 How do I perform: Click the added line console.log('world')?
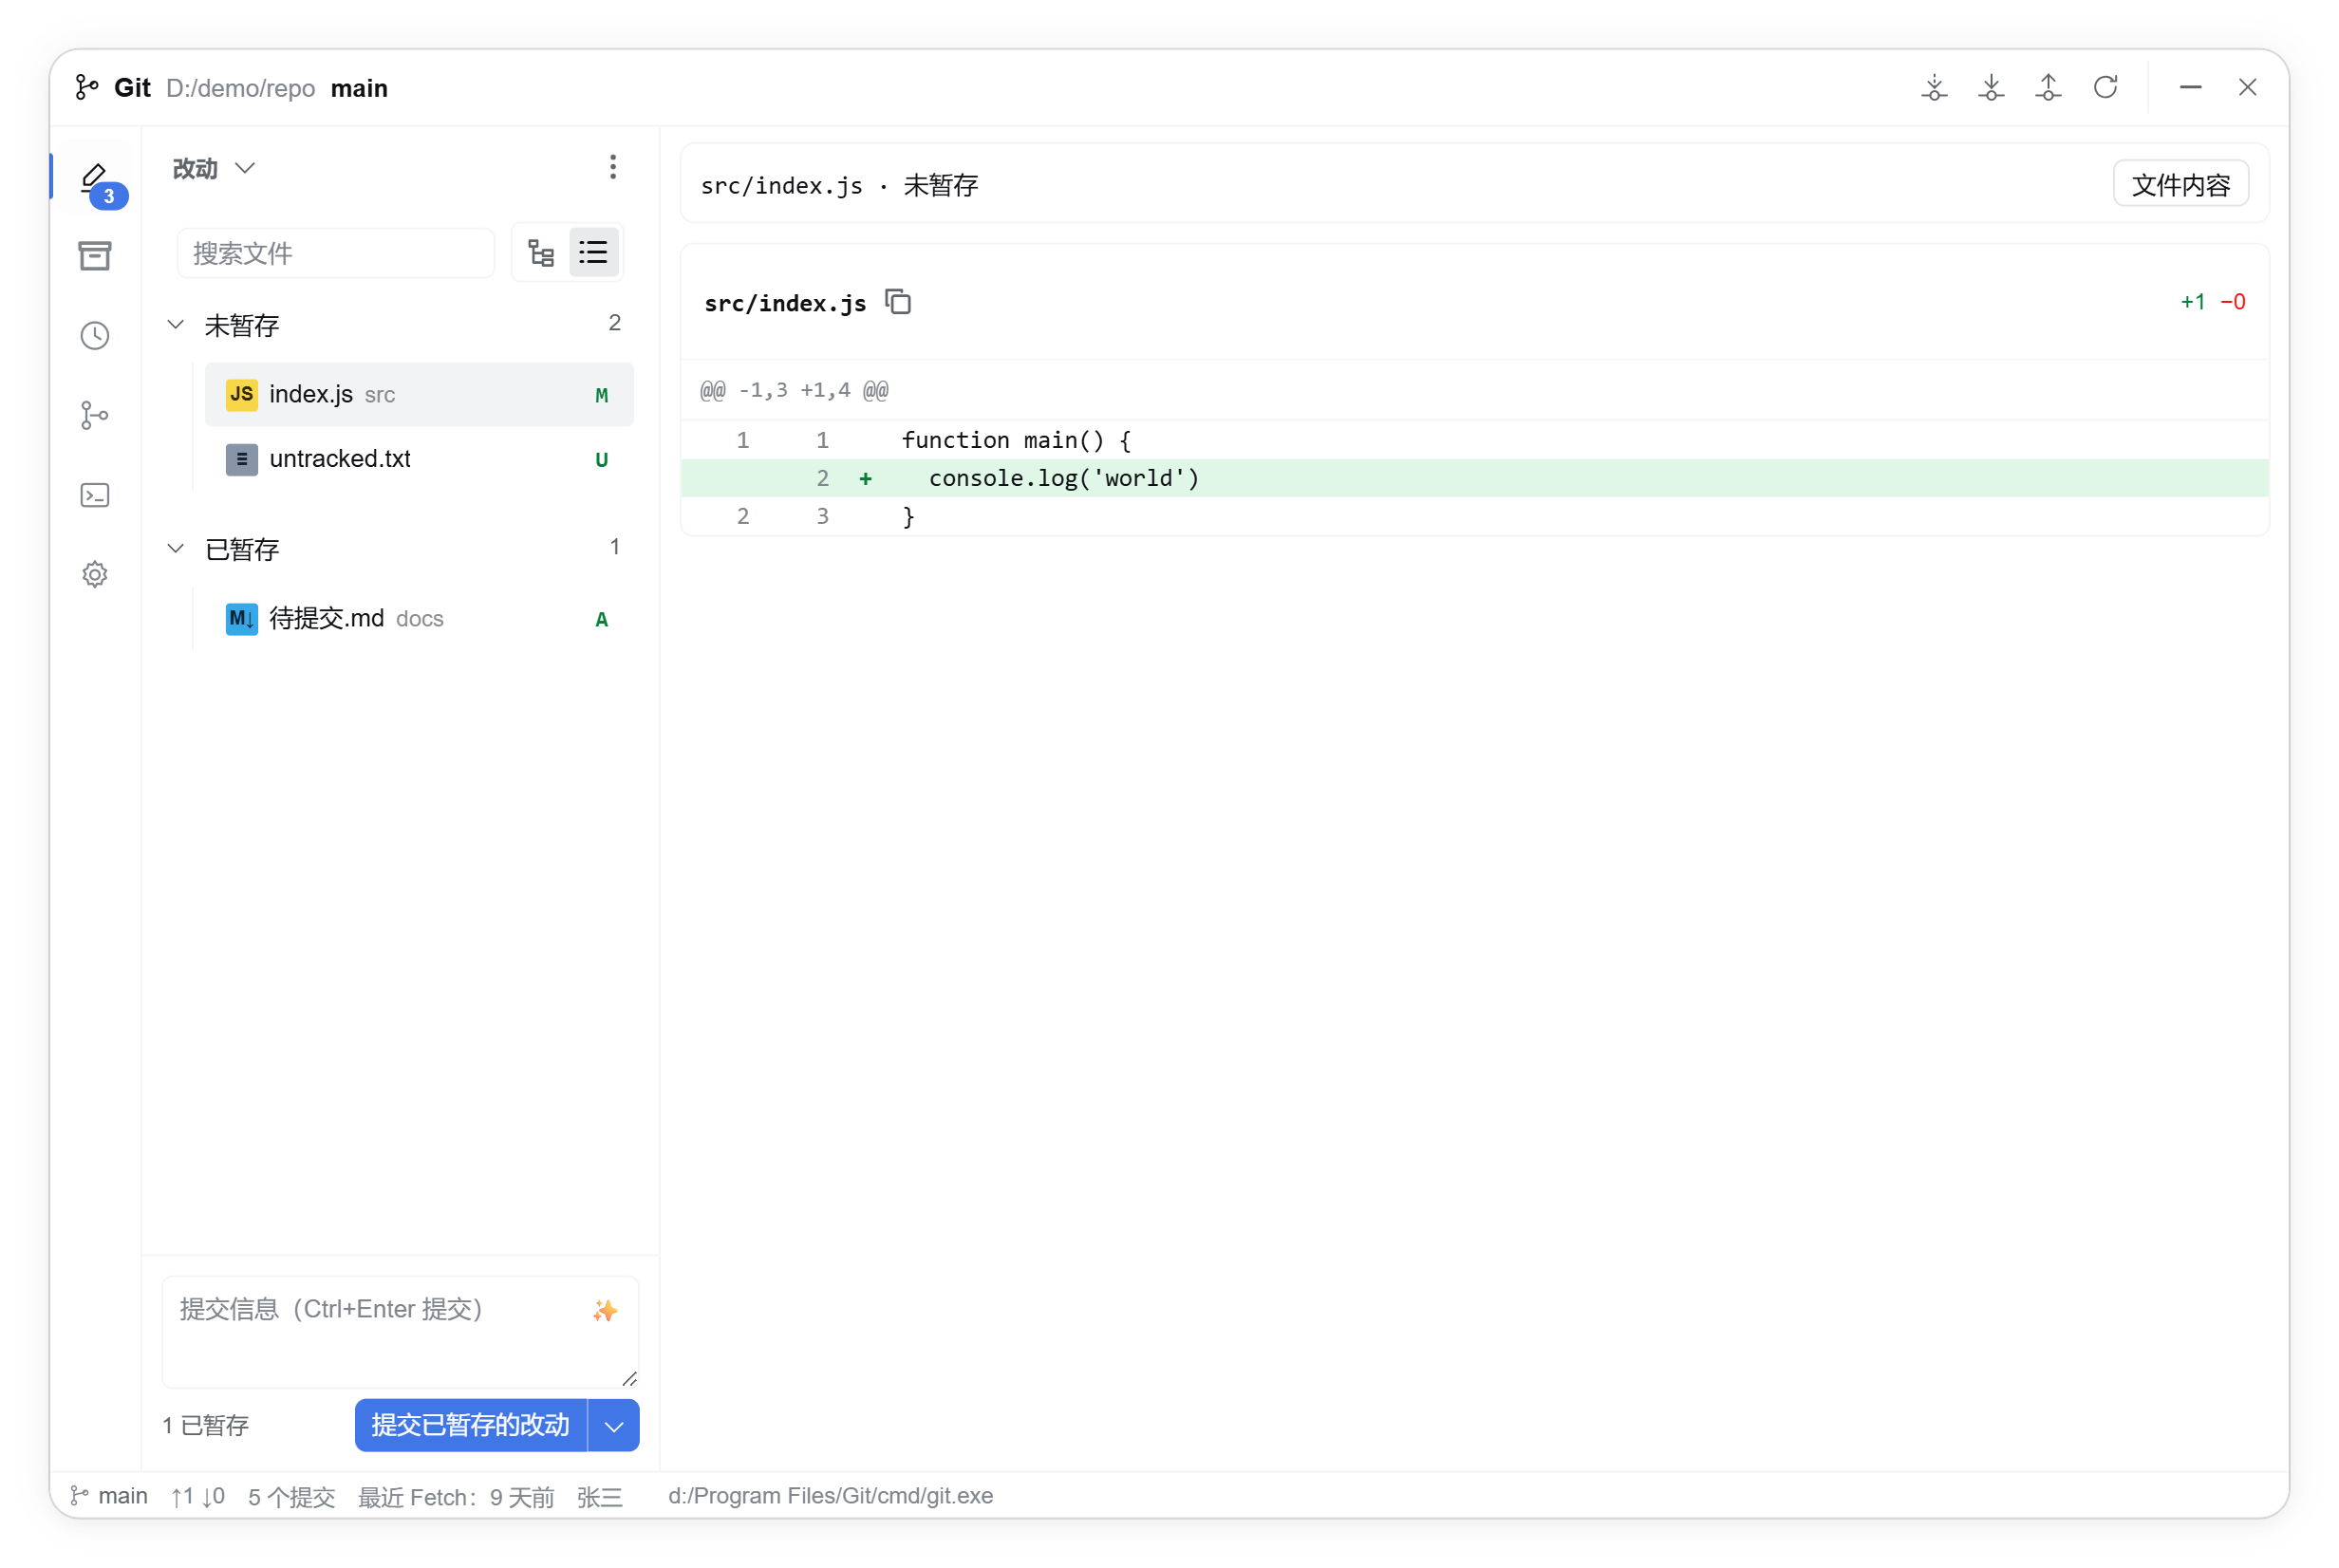[1475, 478]
